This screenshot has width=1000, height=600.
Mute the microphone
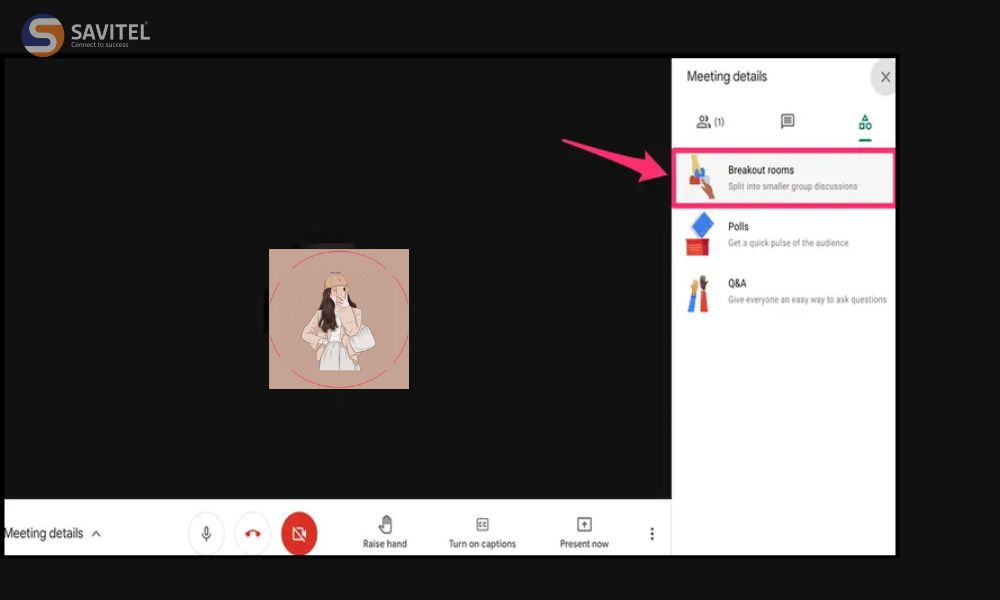point(206,534)
